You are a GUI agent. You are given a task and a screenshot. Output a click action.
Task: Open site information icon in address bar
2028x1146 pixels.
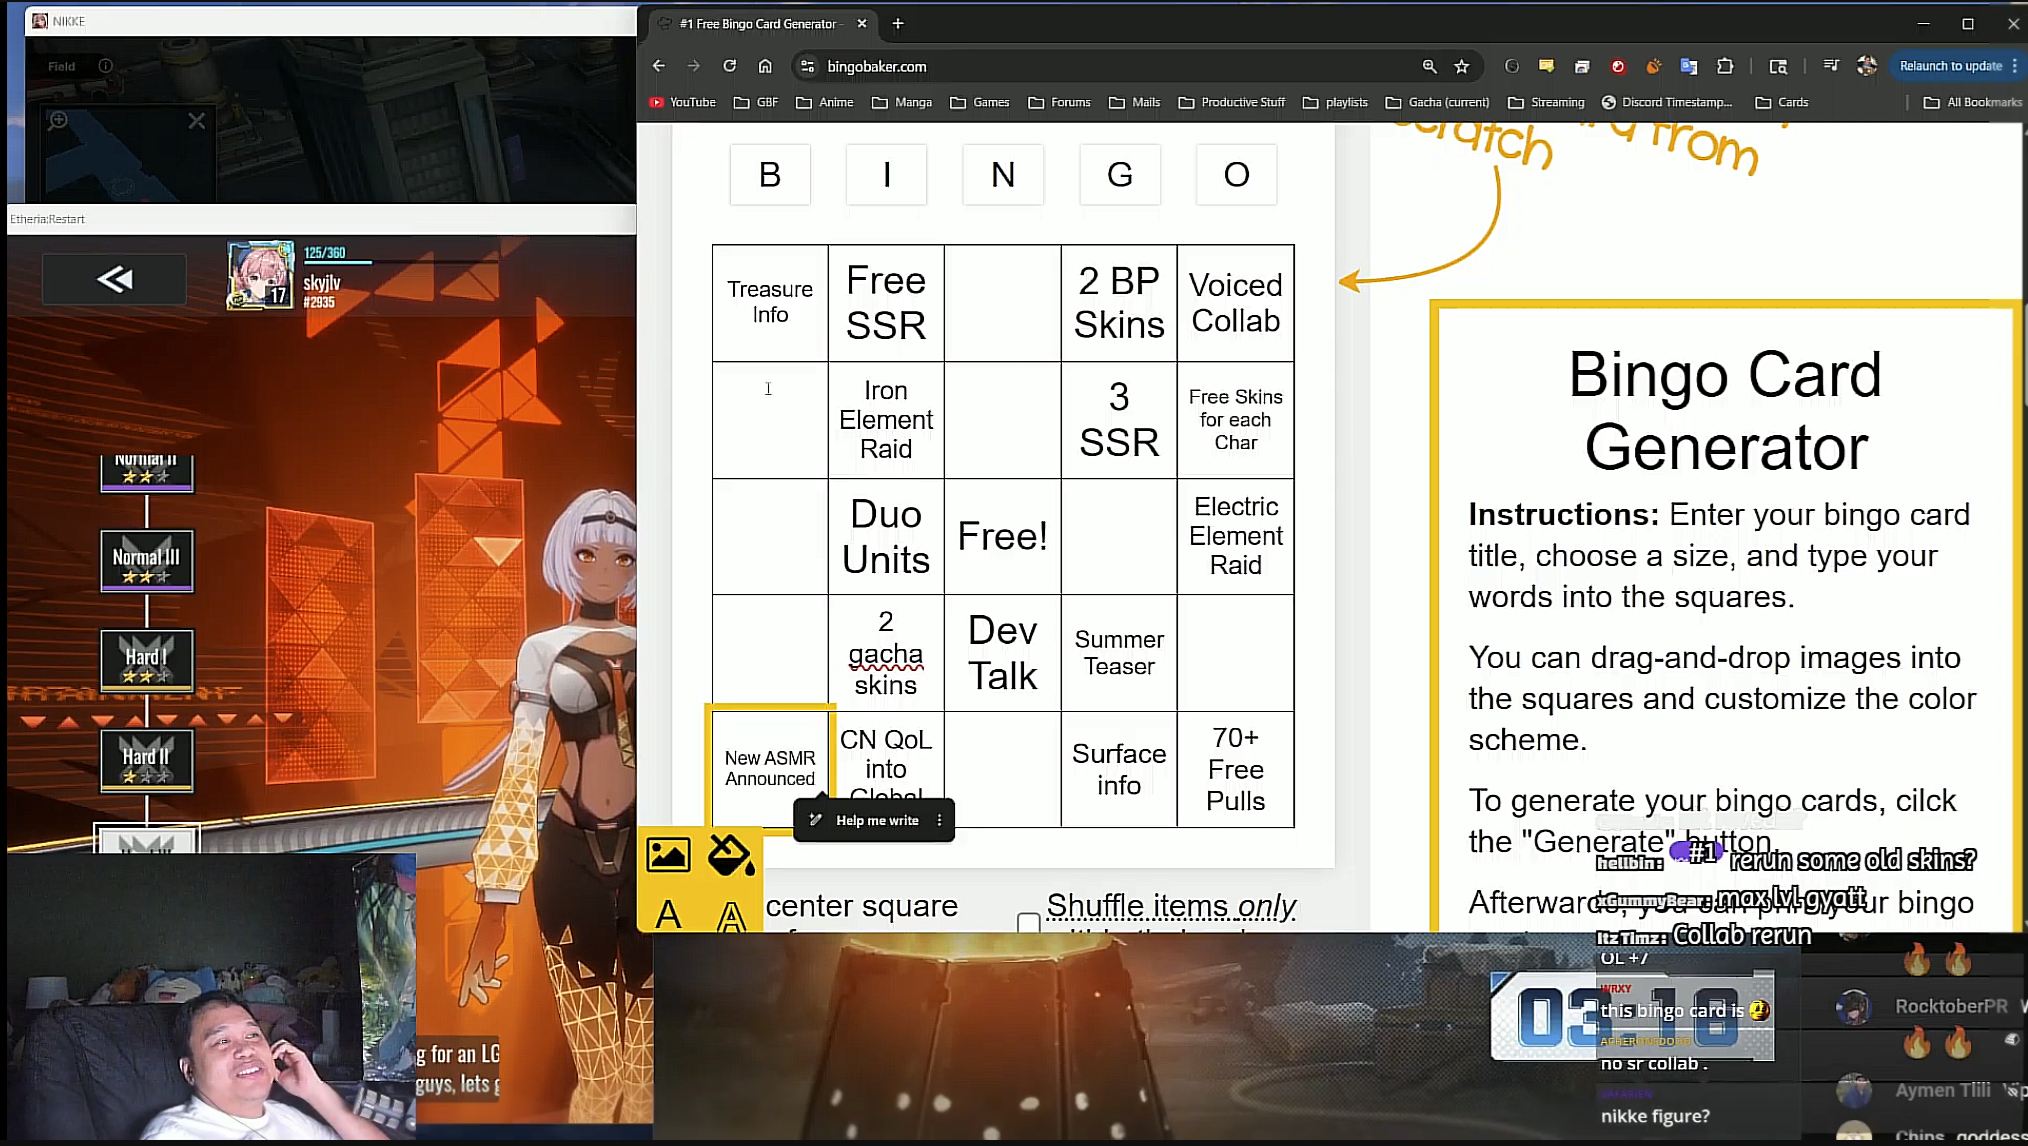point(808,66)
